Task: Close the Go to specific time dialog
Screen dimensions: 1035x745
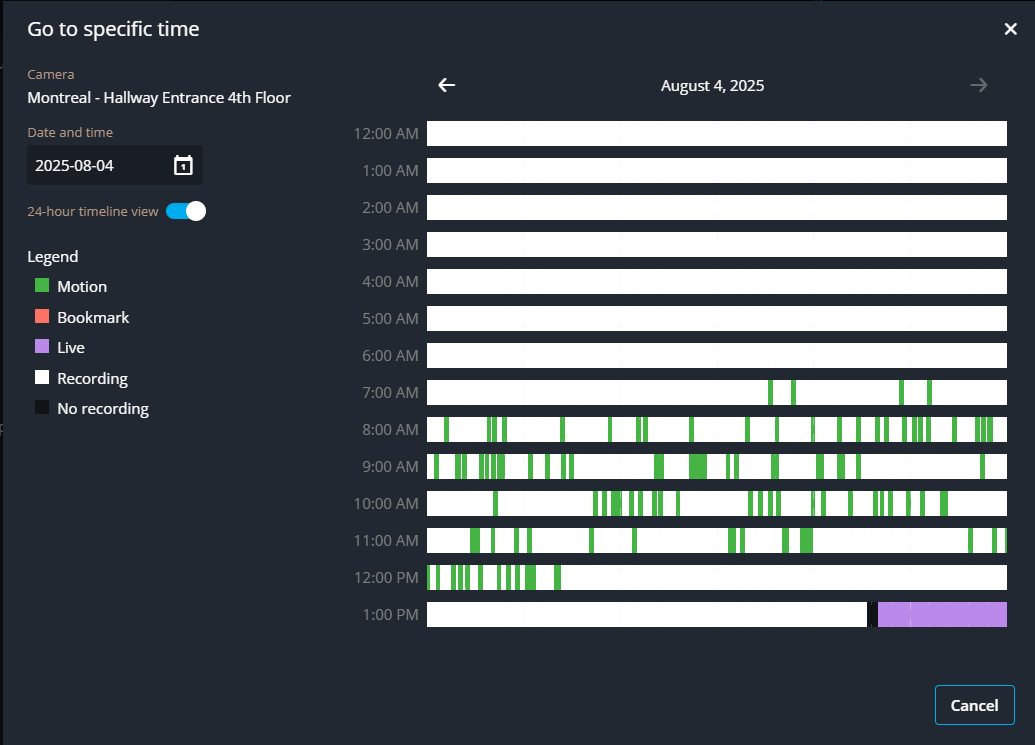Action: point(1010,29)
